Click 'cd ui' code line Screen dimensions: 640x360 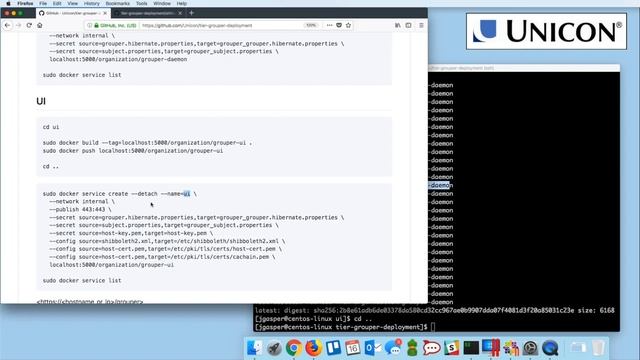[x=51, y=127]
